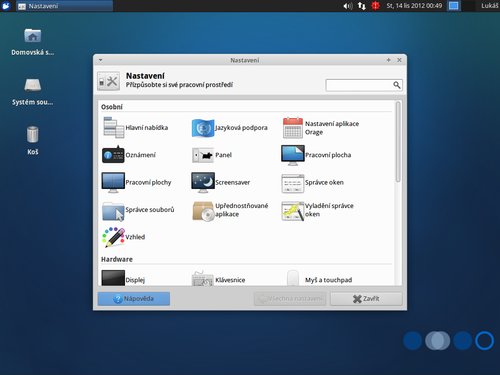This screenshot has height=375, width=500.
Task: Open Vzhled appearance pencil icon
Action: tap(113, 237)
